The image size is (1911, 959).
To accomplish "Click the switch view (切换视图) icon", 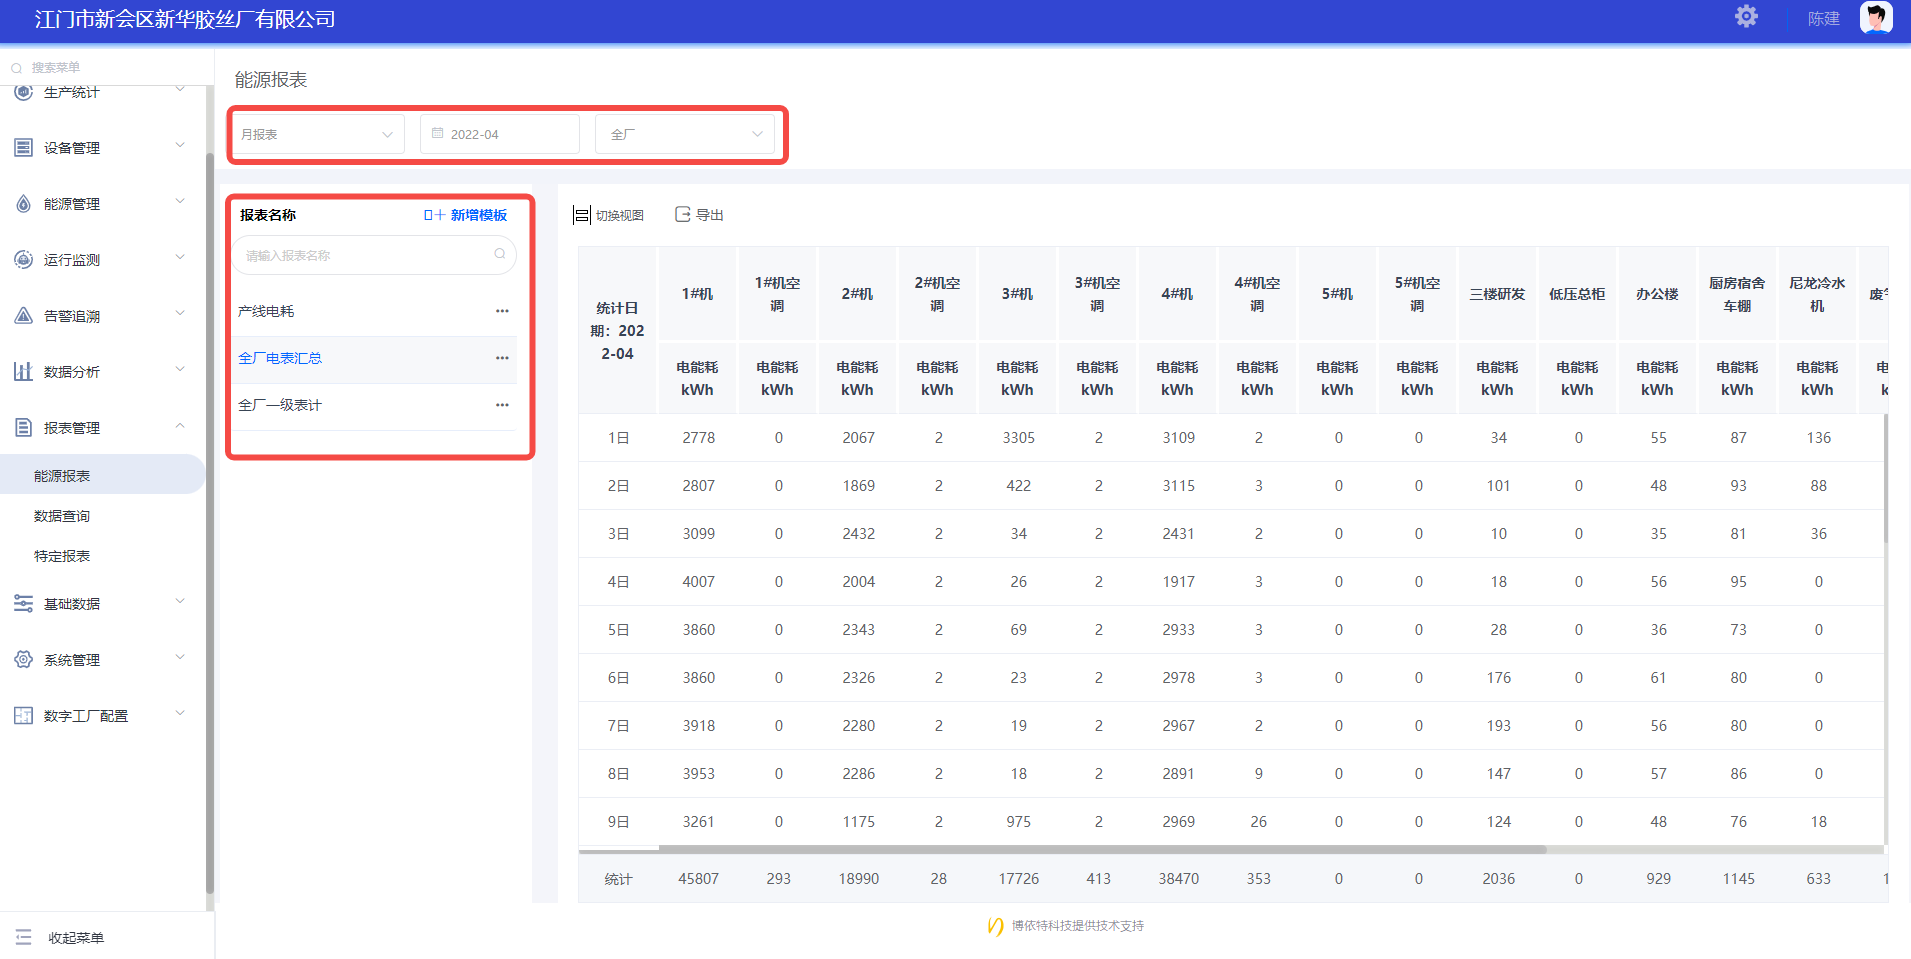I will pos(582,215).
